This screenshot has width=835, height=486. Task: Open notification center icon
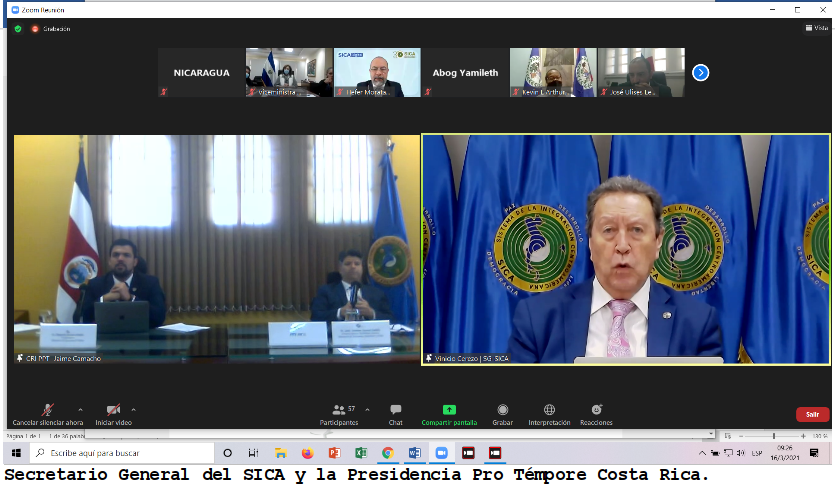pyautogui.click(x=814, y=453)
